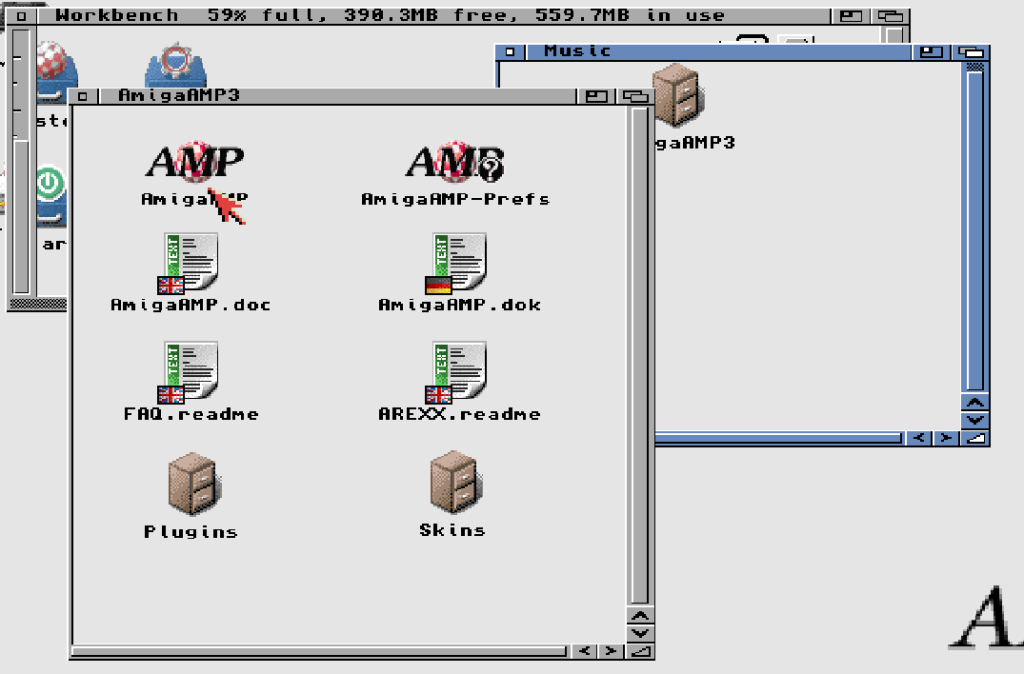Toggle zoom gadget on AmigaAMP3 window
Image resolution: width=1024 pixels, height=674 pixels.
point(597,96)
